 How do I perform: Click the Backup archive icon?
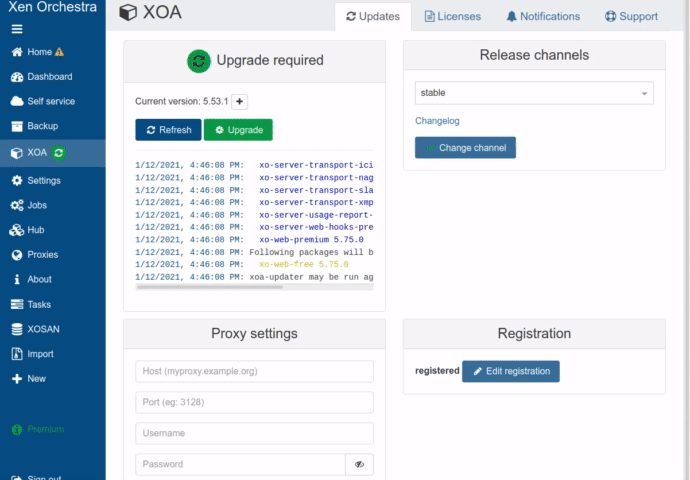click(17, 126)
